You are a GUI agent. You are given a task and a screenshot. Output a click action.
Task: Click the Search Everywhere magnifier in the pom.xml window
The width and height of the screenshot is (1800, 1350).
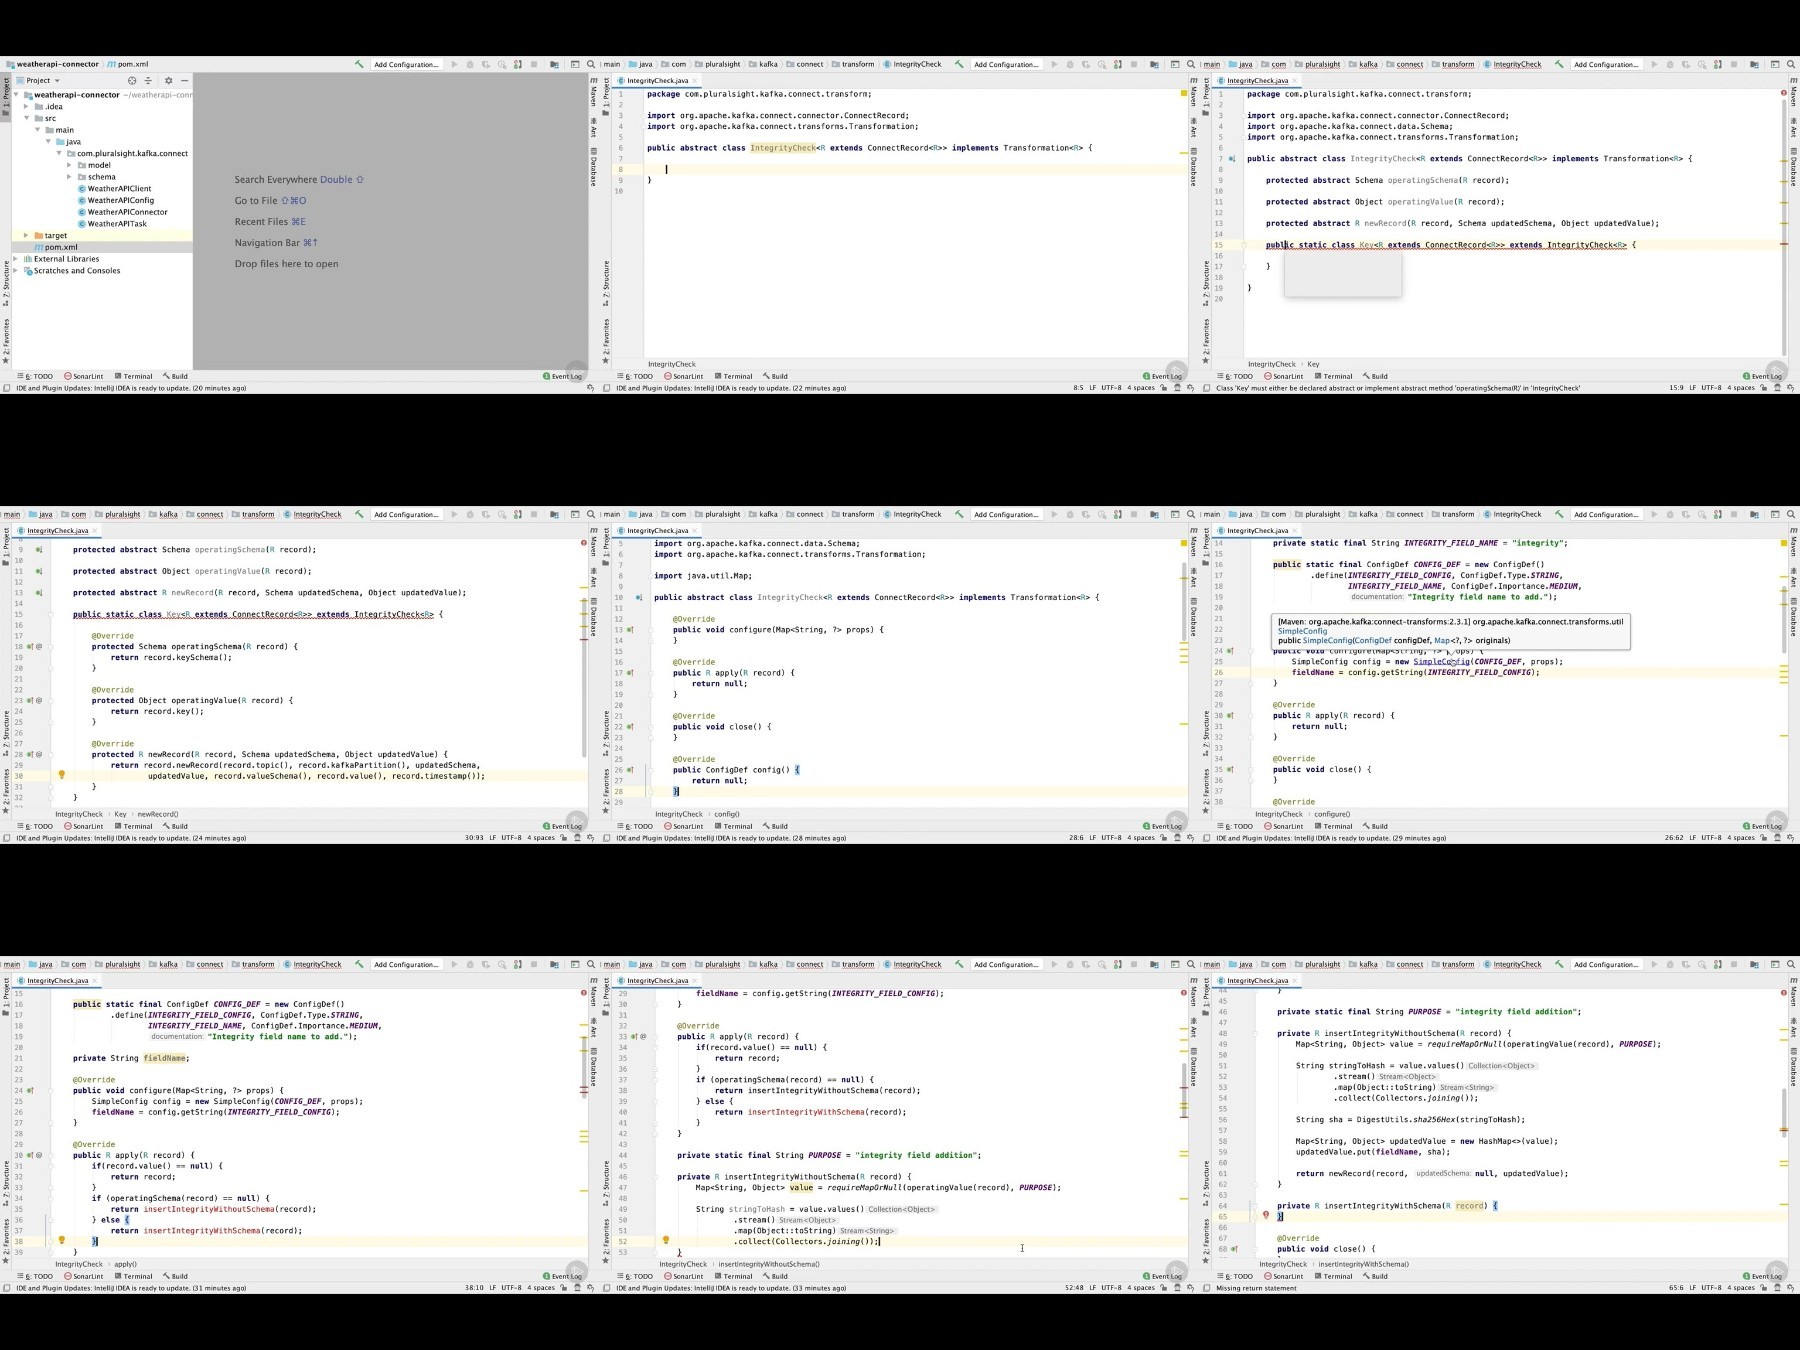[591, 64]
